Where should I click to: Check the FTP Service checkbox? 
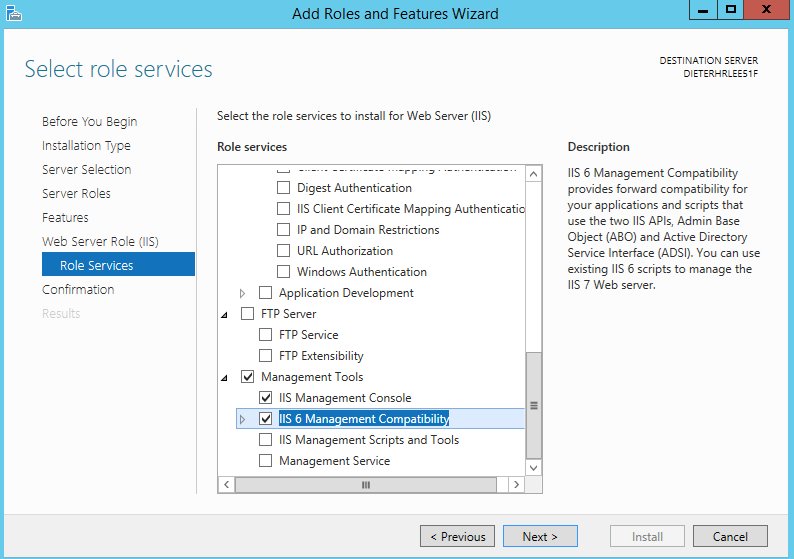click(265, 335)
